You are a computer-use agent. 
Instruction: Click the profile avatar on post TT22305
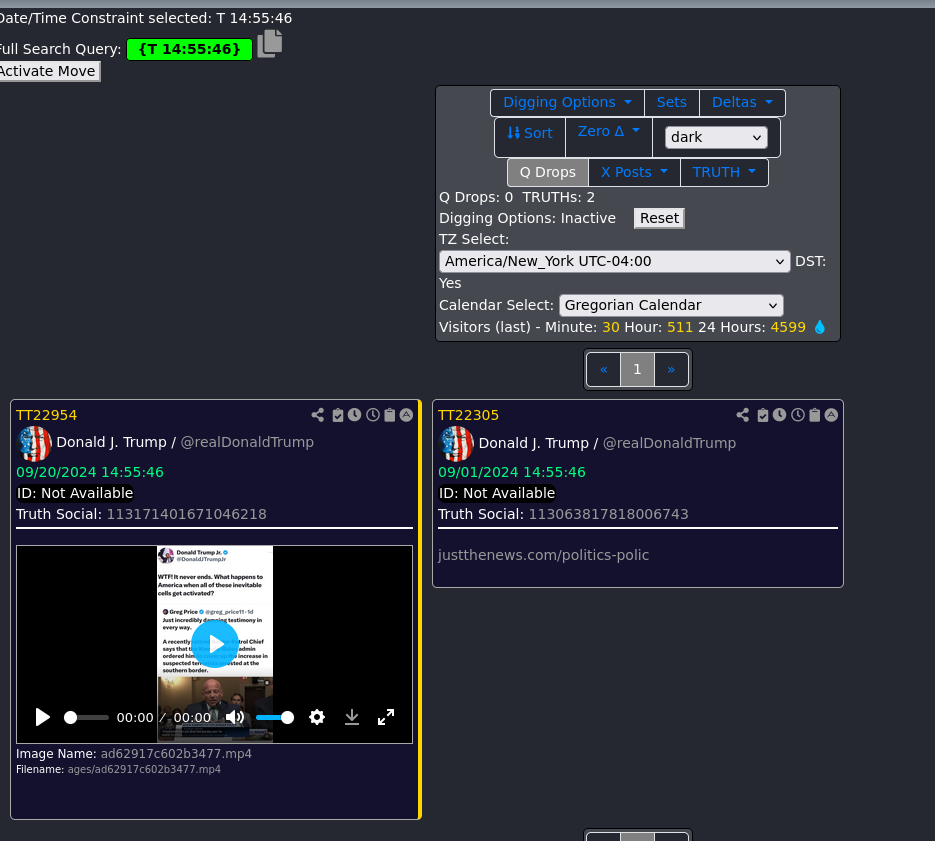457,444
